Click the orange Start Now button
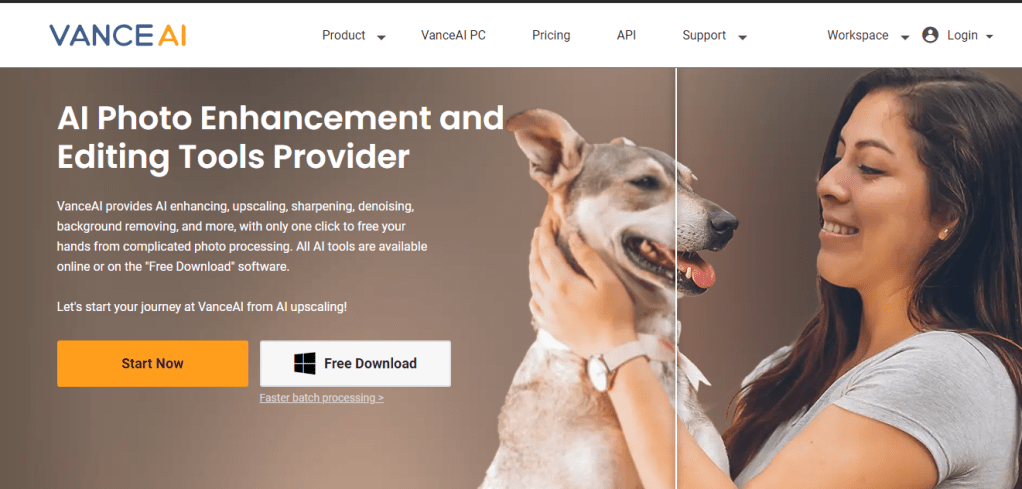 point(153,363)
